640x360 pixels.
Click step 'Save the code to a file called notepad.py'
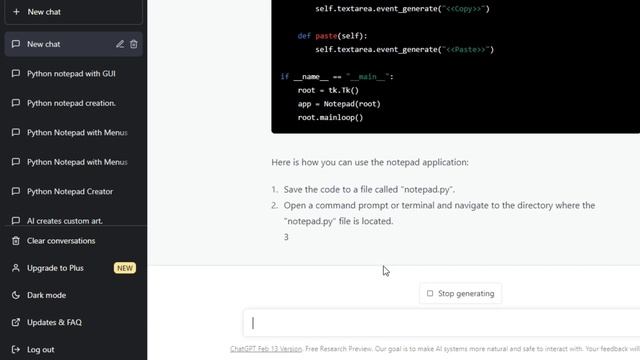[369, 189]
